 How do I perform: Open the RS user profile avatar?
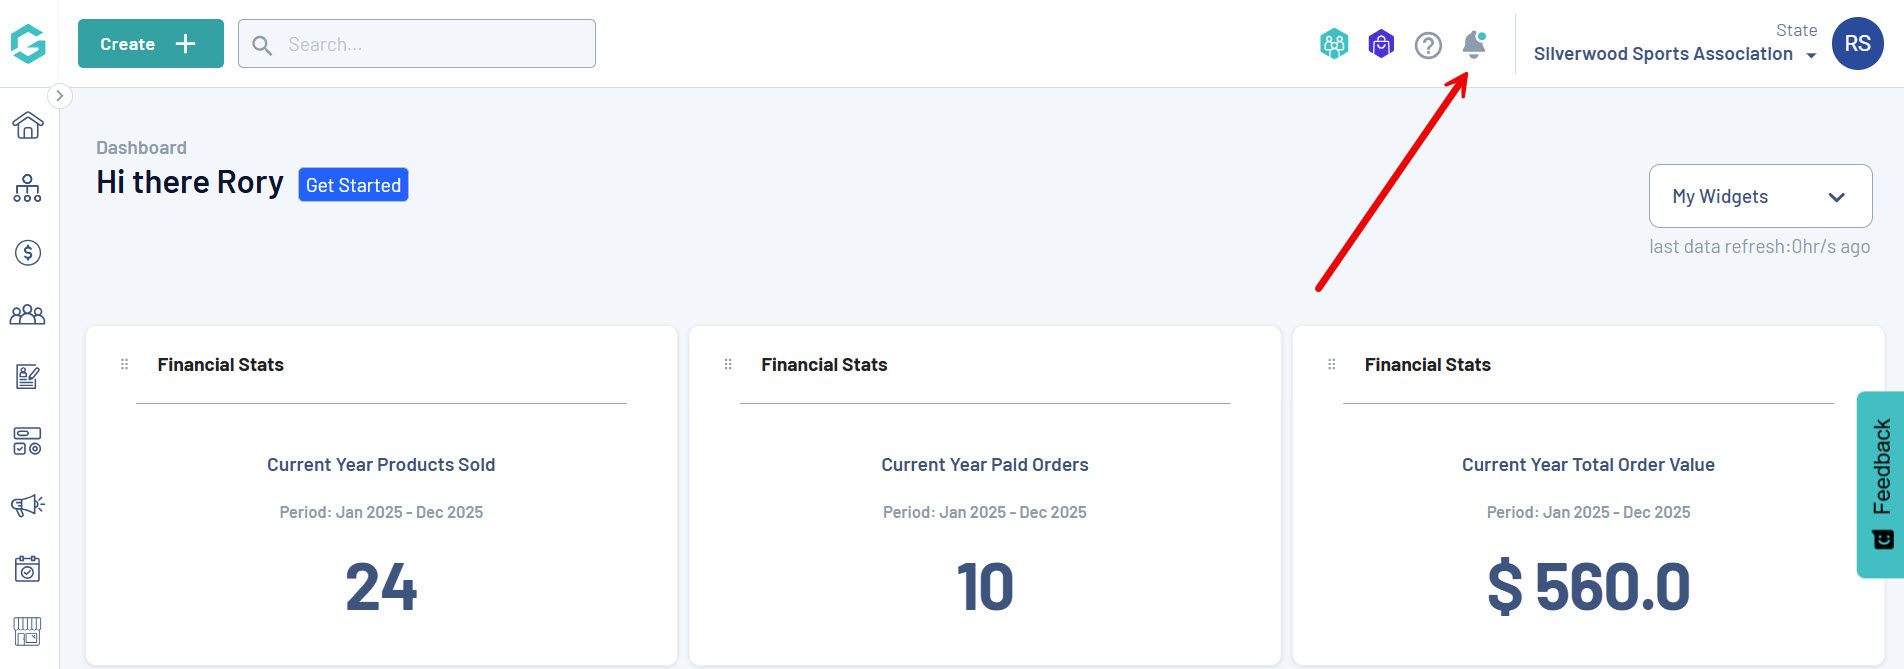(1857, 44)
